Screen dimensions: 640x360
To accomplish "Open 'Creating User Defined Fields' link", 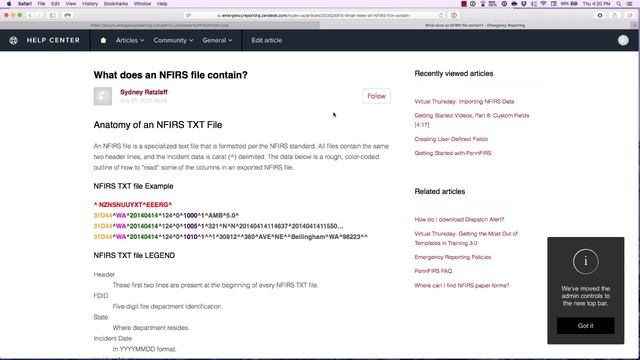I will (x=451, y=139).
